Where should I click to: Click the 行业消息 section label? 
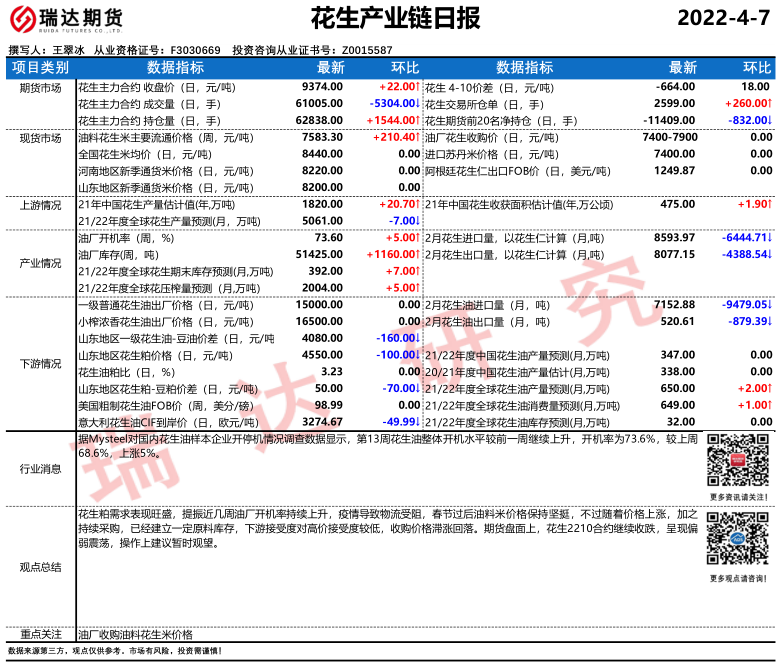pos(40,468)
